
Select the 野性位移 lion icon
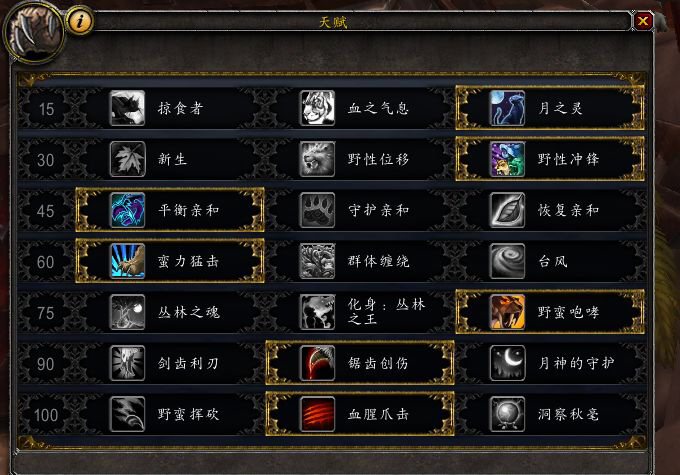[317, 159]
